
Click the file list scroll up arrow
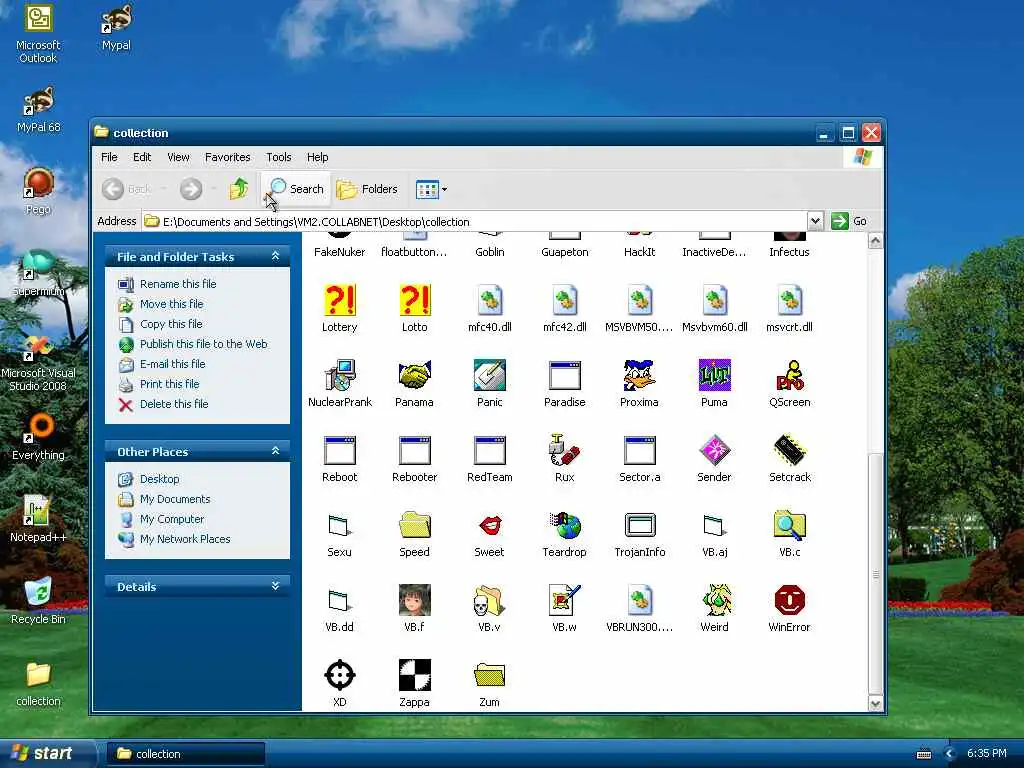click(876, 241)
